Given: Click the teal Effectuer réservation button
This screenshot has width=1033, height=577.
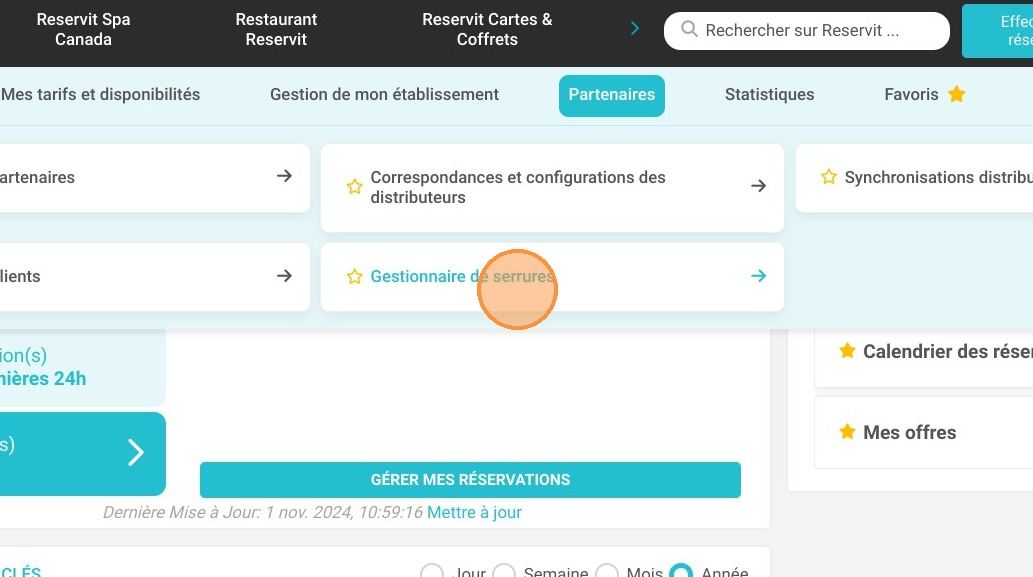Looking at the screenshot, I should [997, 31].
